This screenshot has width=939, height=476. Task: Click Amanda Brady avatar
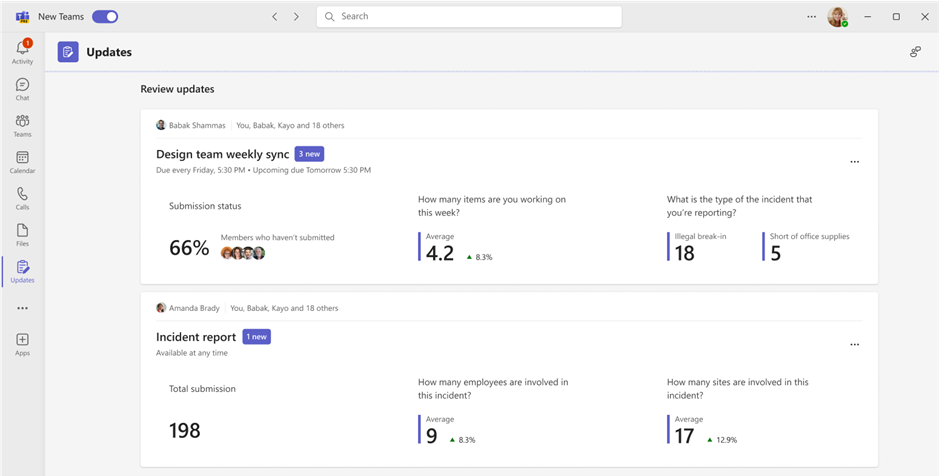click(x=160, y=308)
